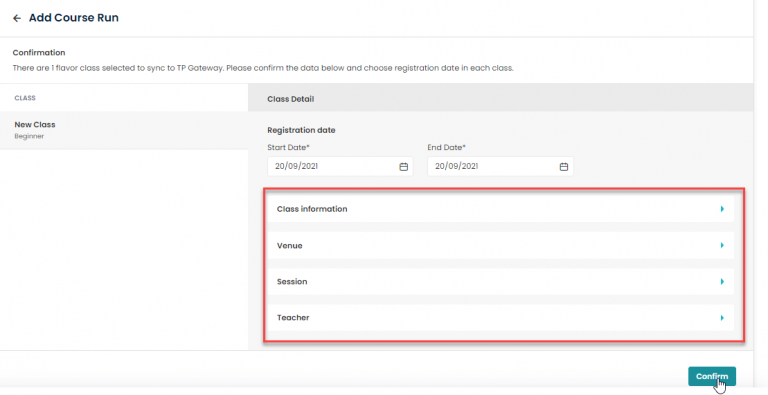Click the Registration date label

(301, 130)
